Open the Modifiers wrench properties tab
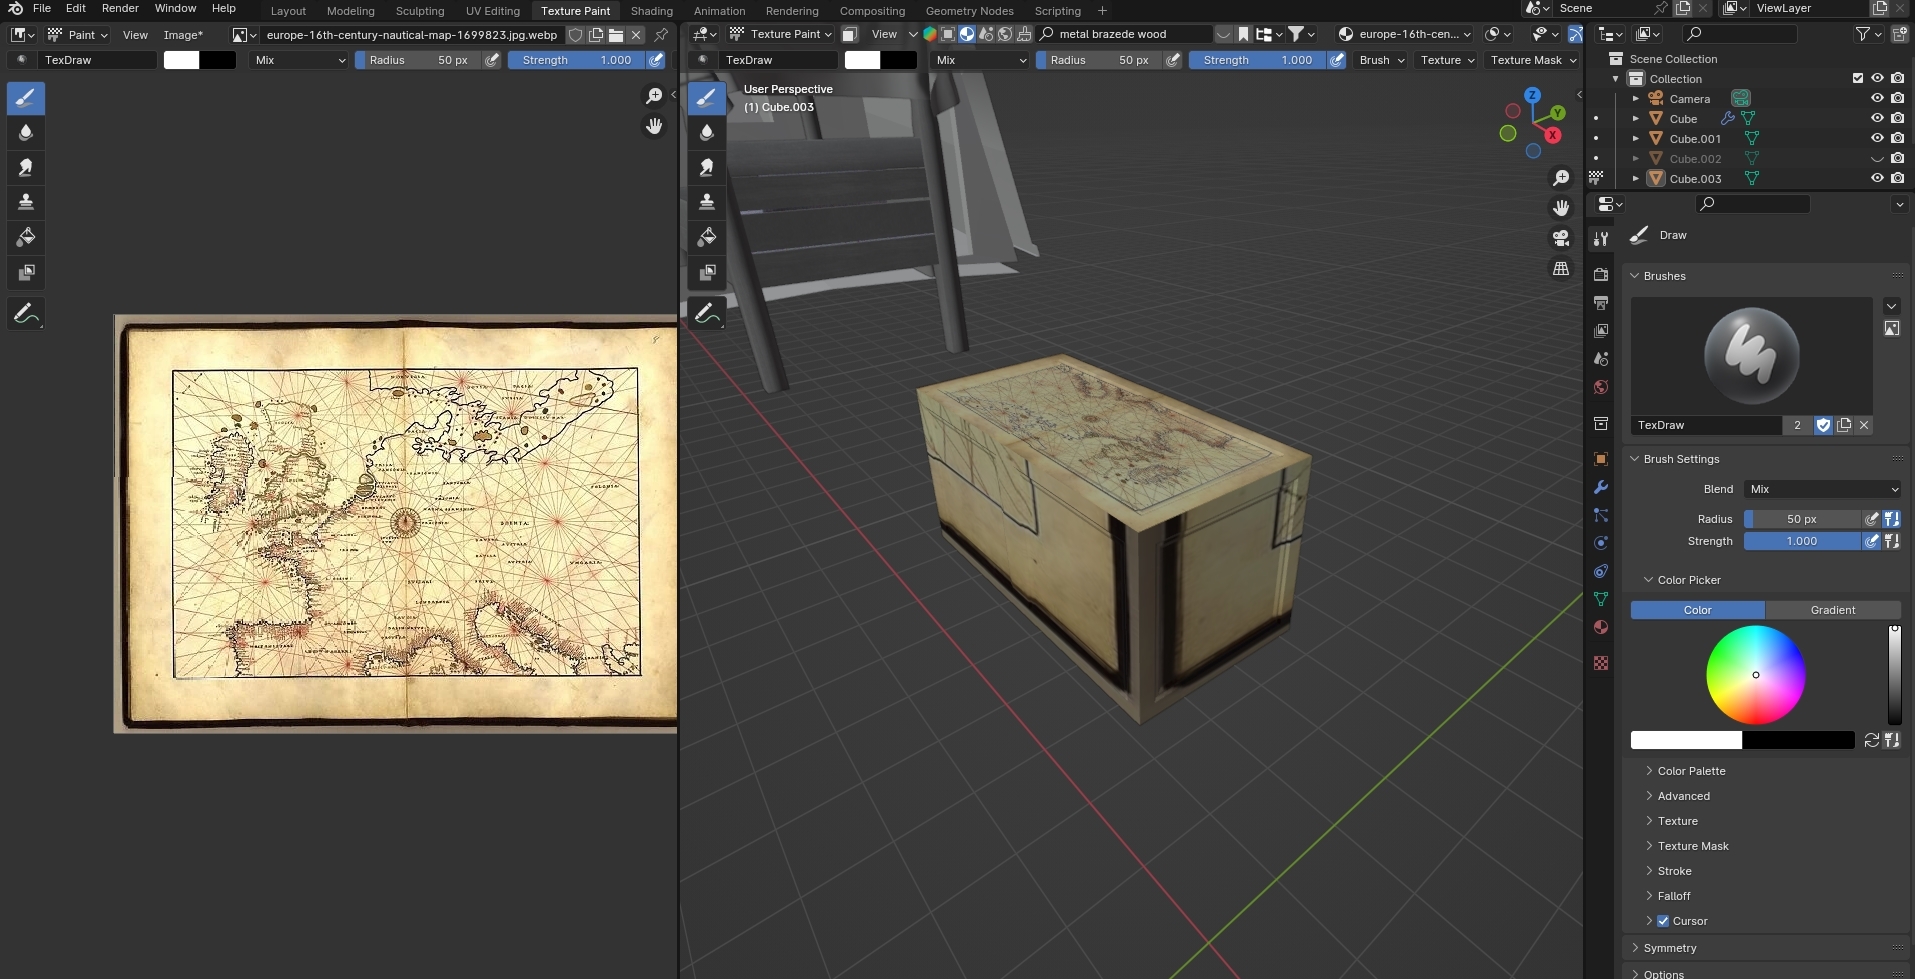This screenshot has width=1915, height=979. [1601, 487]
